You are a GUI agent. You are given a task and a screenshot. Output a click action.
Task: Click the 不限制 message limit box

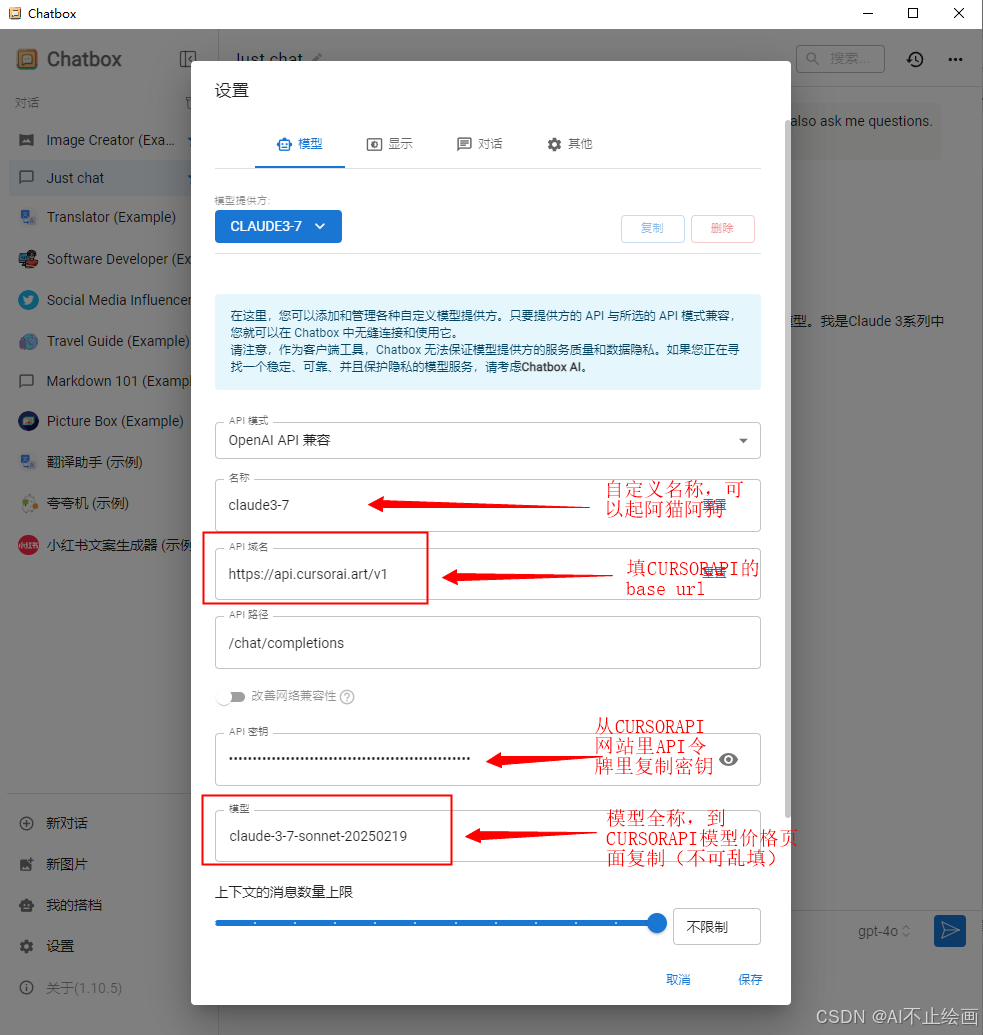click(x=716, y=927)
